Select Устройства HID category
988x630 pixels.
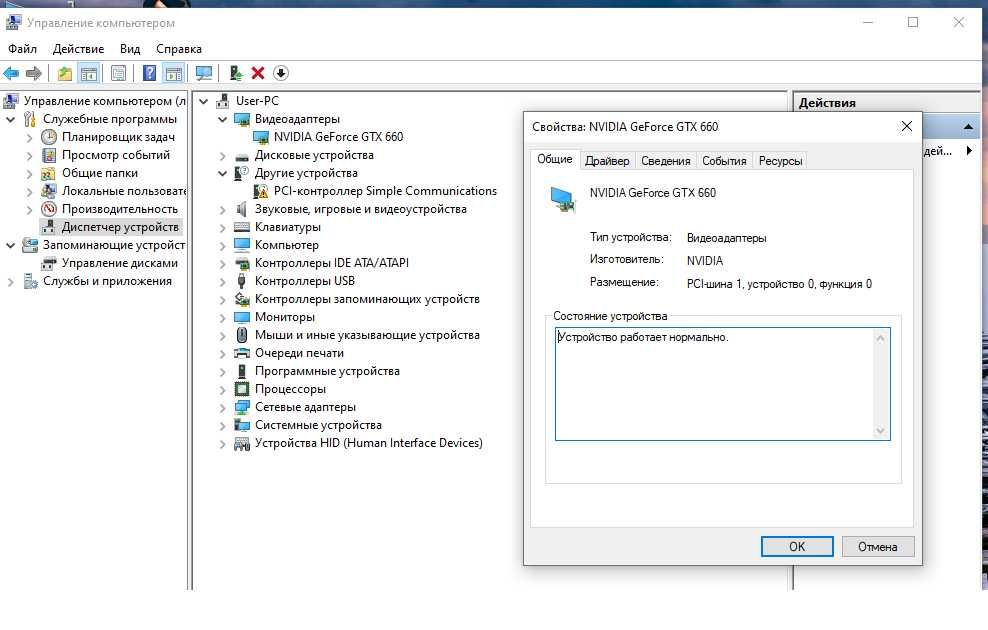(x=369, y=443)
